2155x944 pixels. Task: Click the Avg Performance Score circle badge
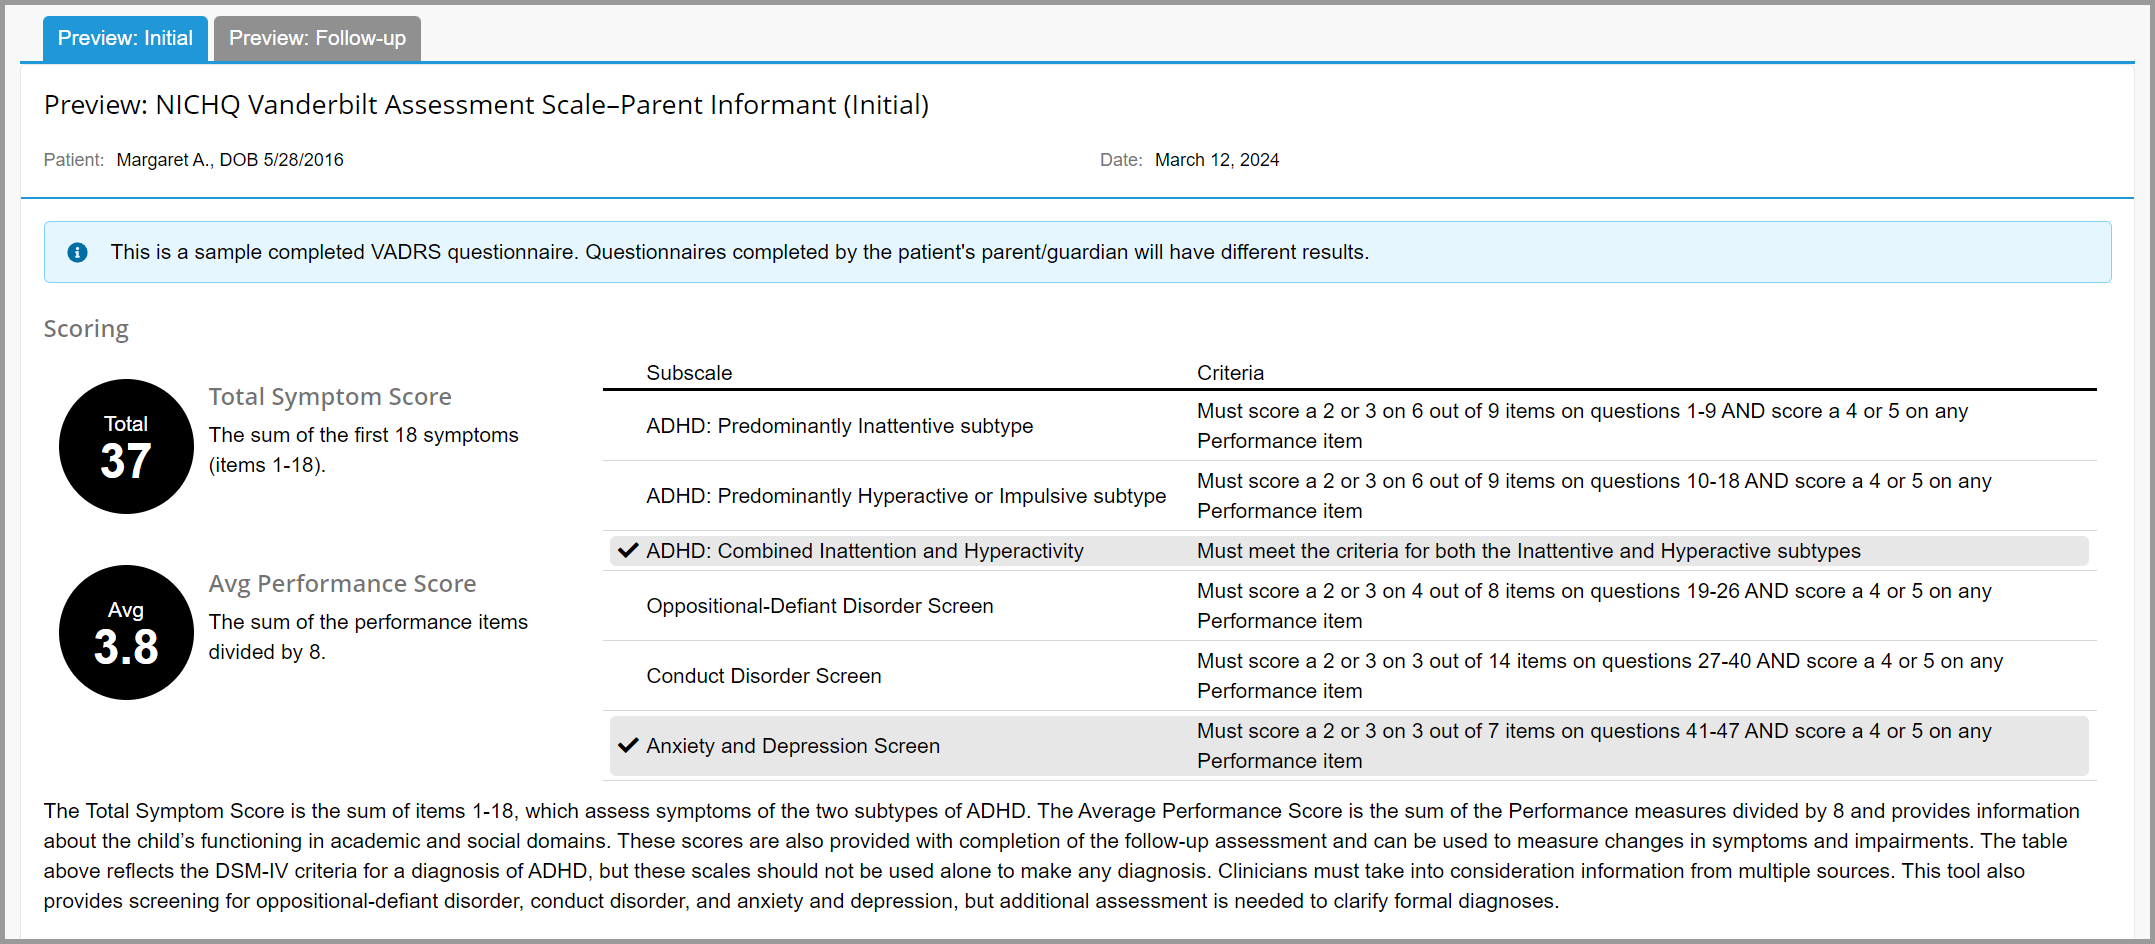coord(126,632)
